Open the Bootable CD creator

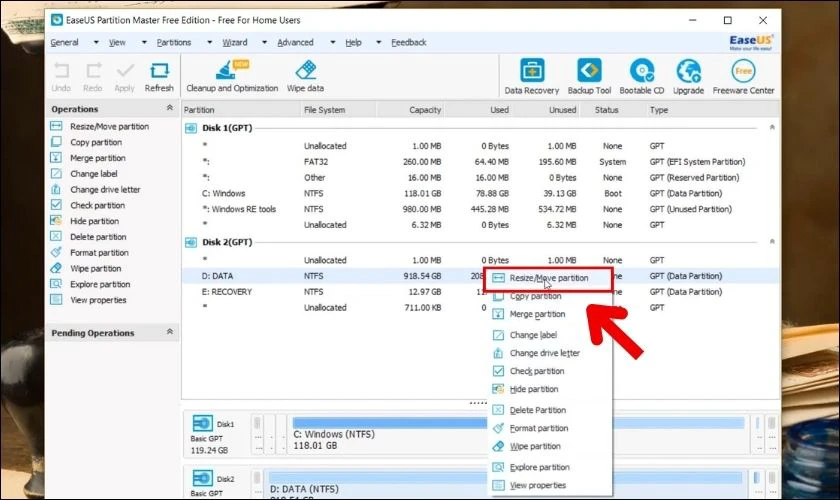point(642,77)
